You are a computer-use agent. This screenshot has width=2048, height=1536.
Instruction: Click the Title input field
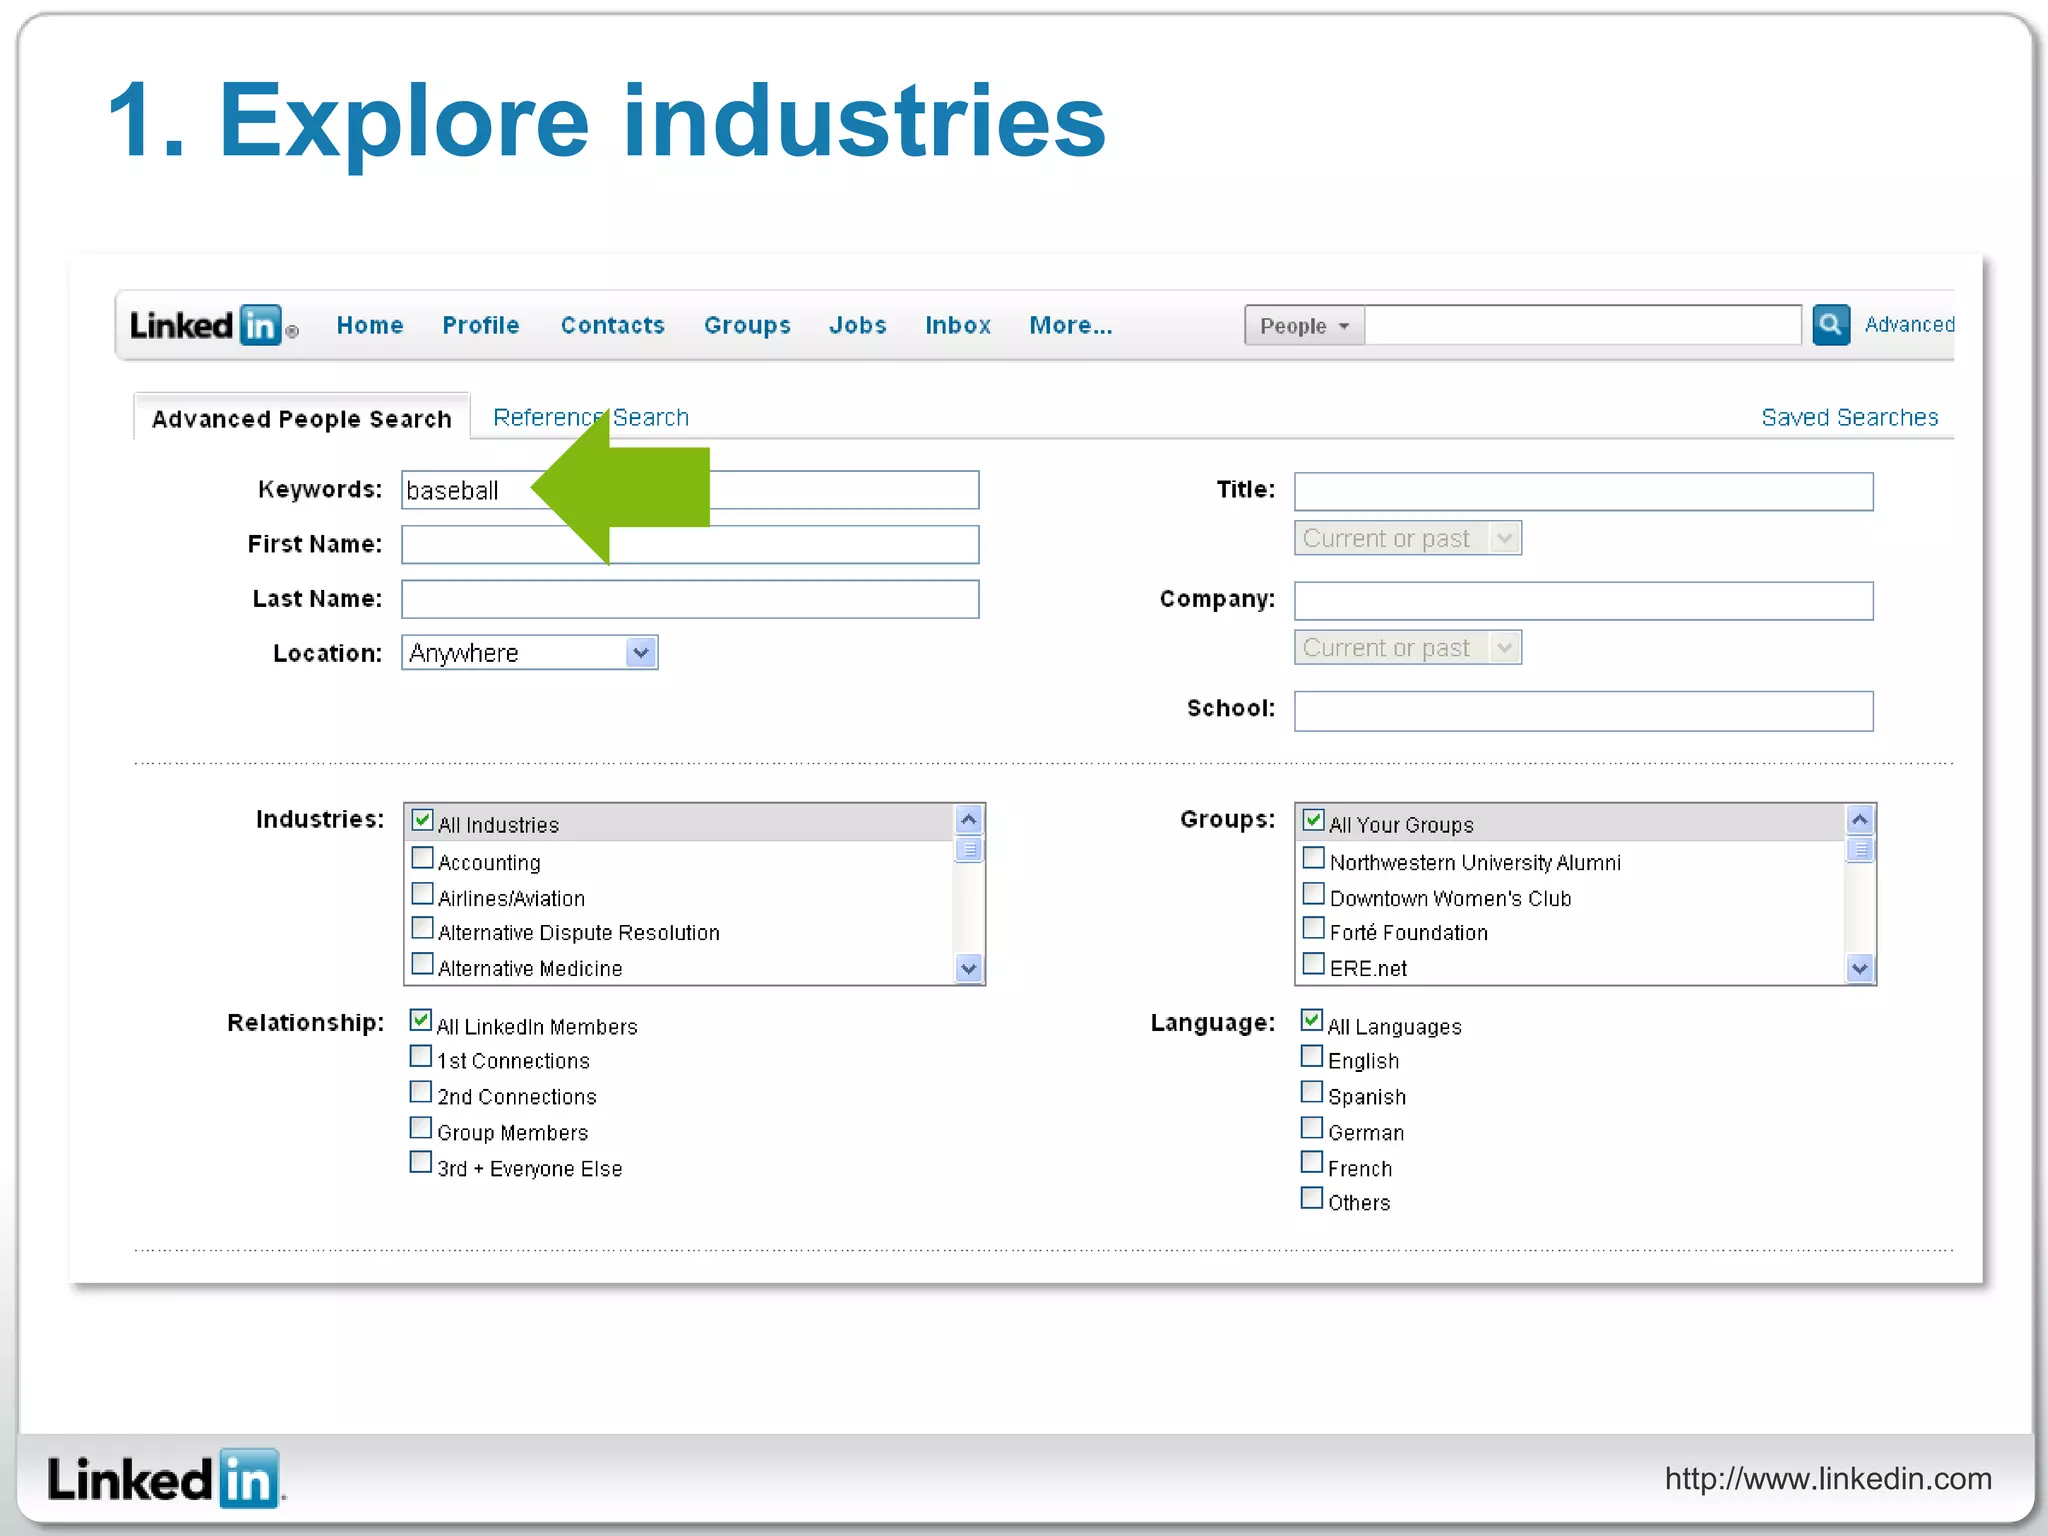(x=1583, y=491)
